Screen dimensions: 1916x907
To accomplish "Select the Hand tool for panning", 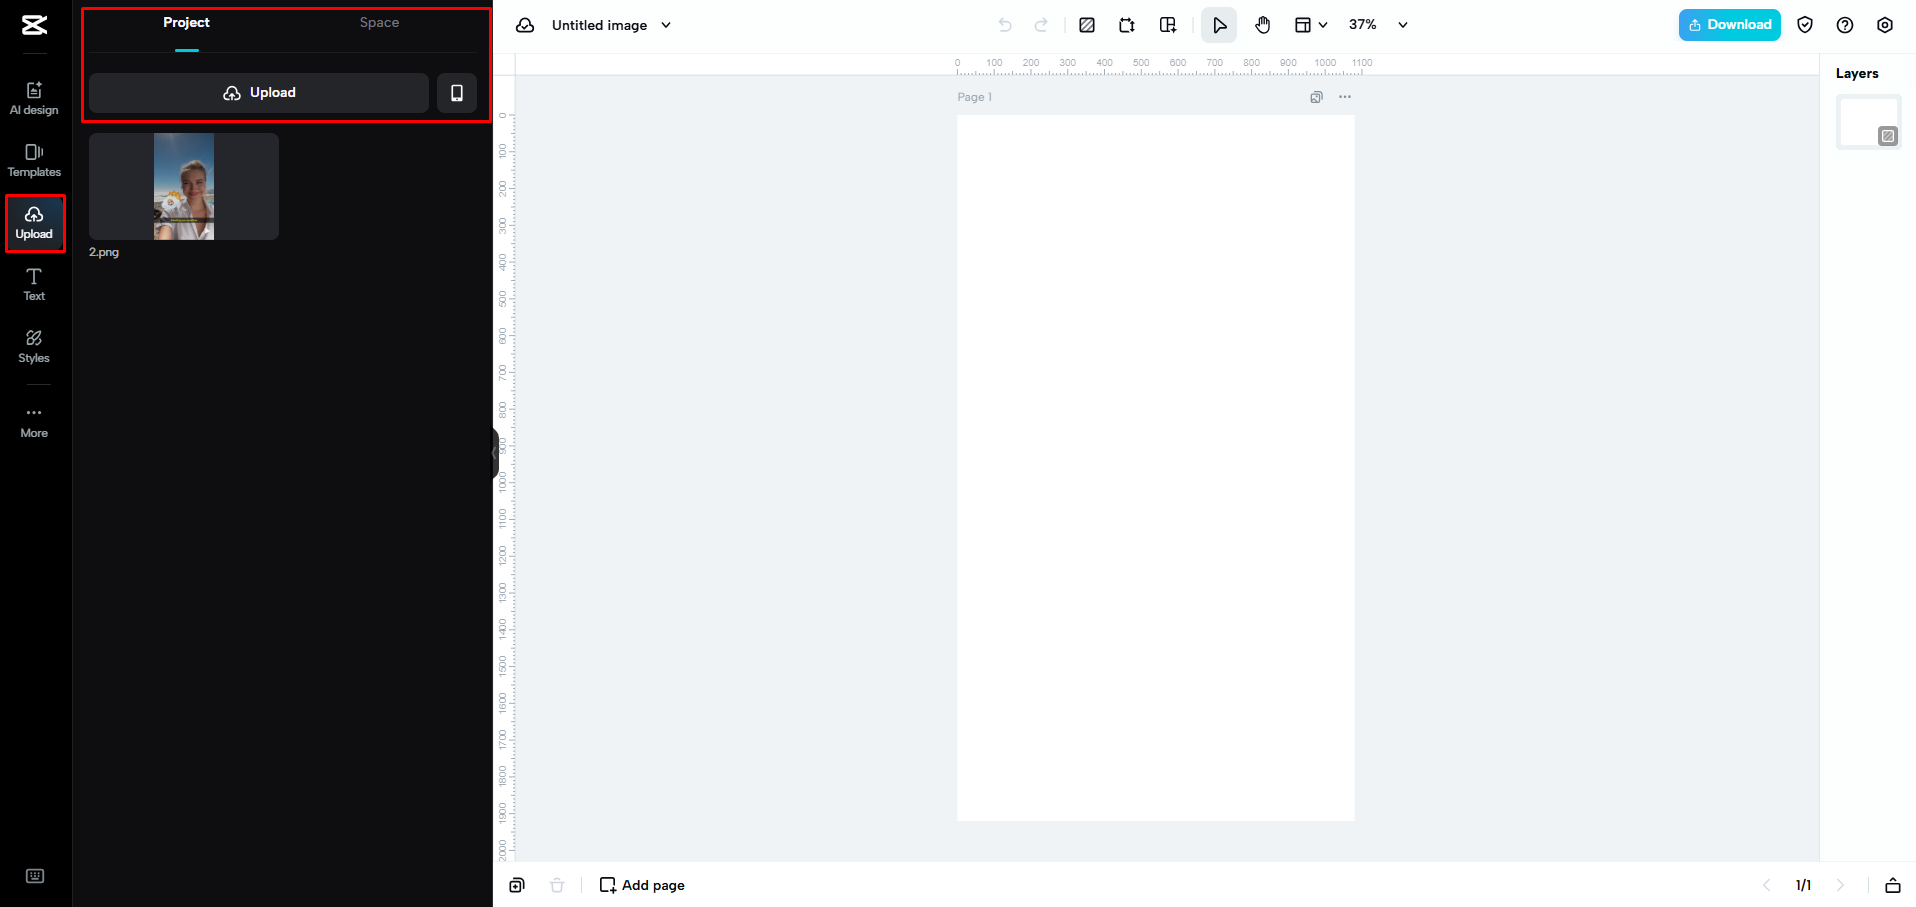I will (1261, 24).
